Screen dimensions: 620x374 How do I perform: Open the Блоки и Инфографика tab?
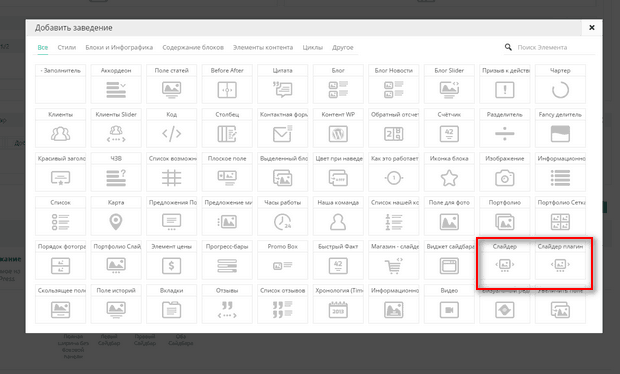pyautogui.click(x=119, y=47)
